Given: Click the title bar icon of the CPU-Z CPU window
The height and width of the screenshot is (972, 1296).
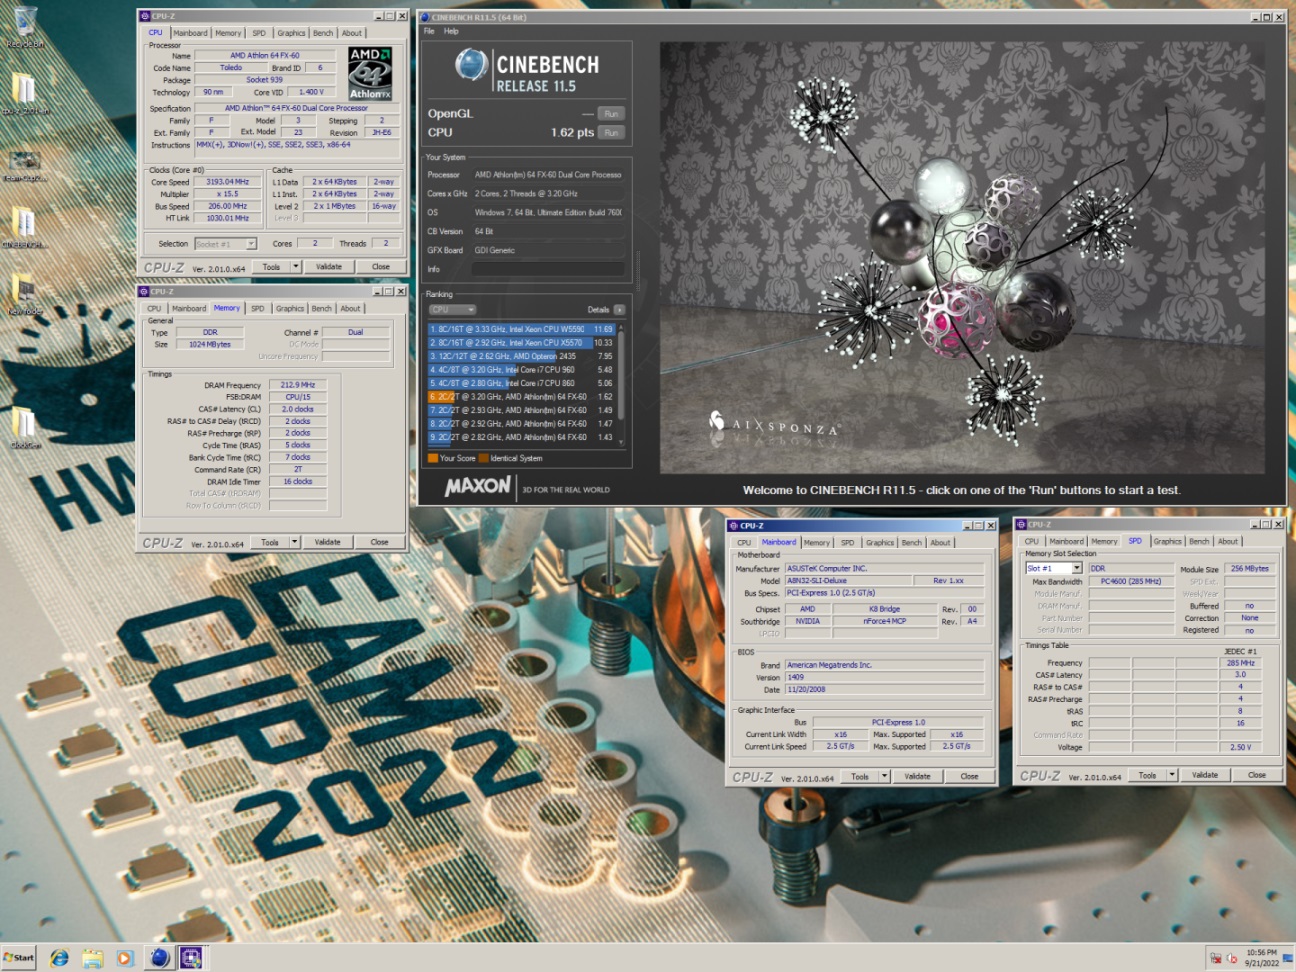Looking at the screenshot, I should 145,16.
